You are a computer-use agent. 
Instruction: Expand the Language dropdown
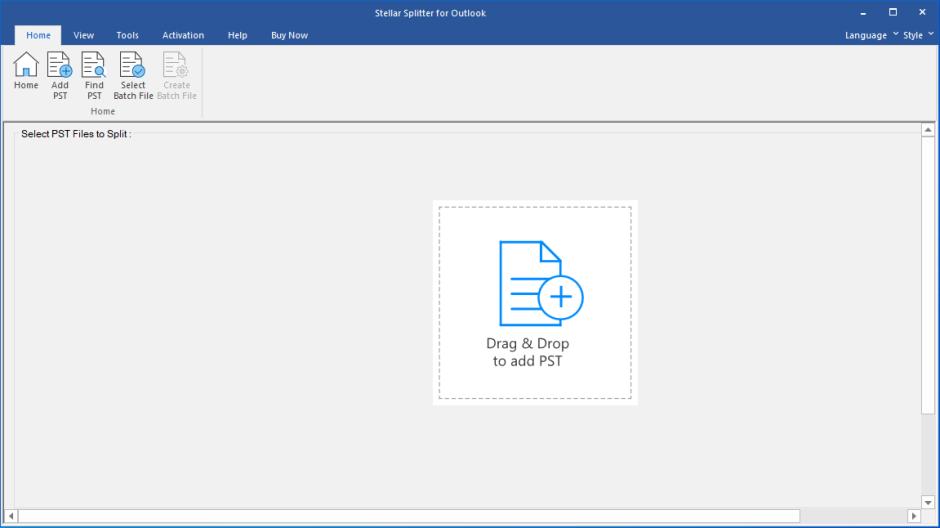[x=872, y=35]
